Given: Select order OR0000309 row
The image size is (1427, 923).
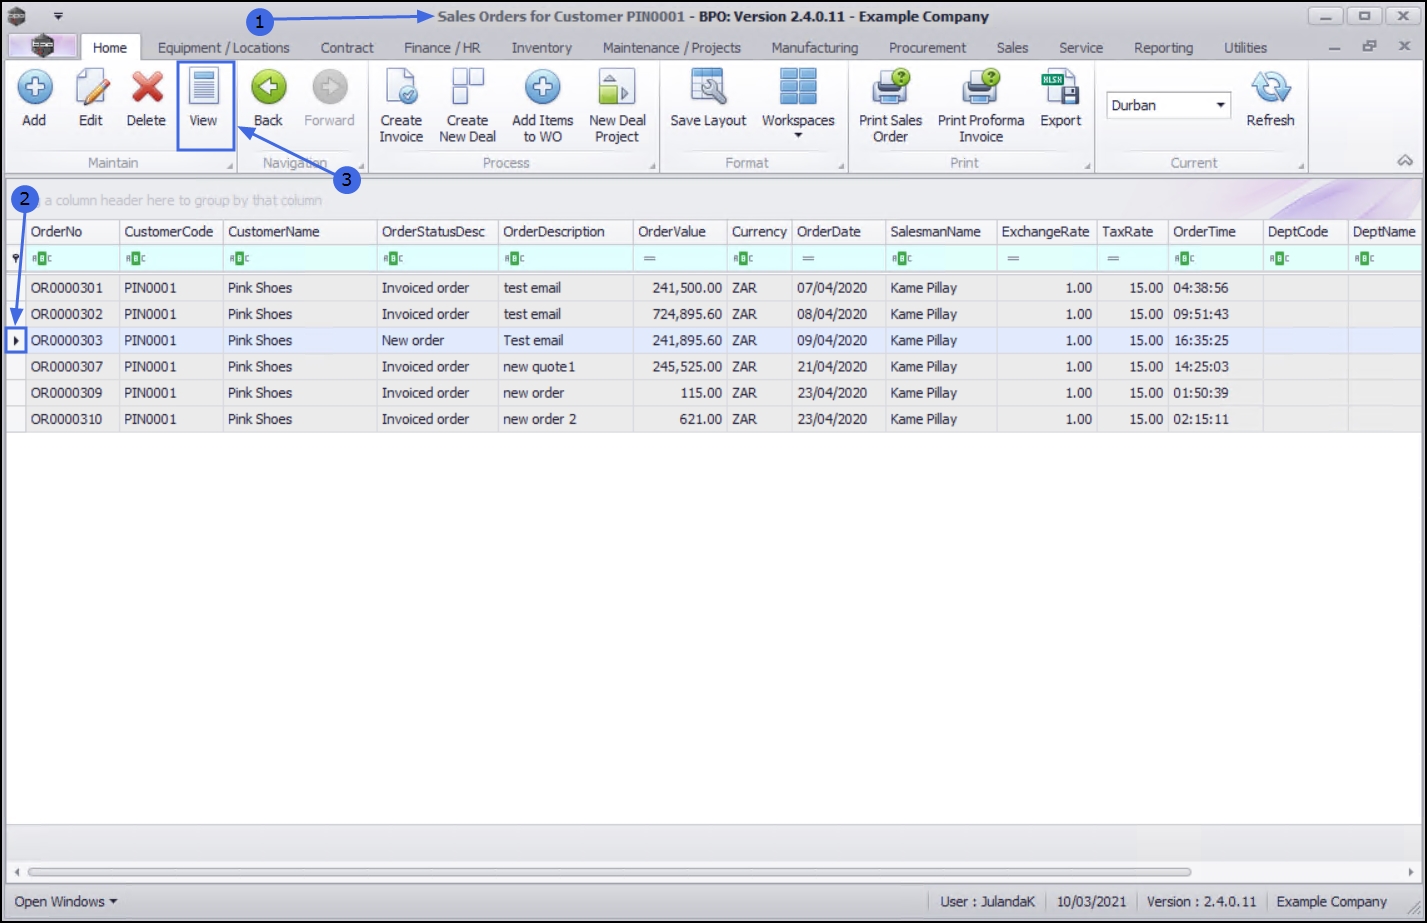Looking at the screenshot, I should [x=714, y=393].
